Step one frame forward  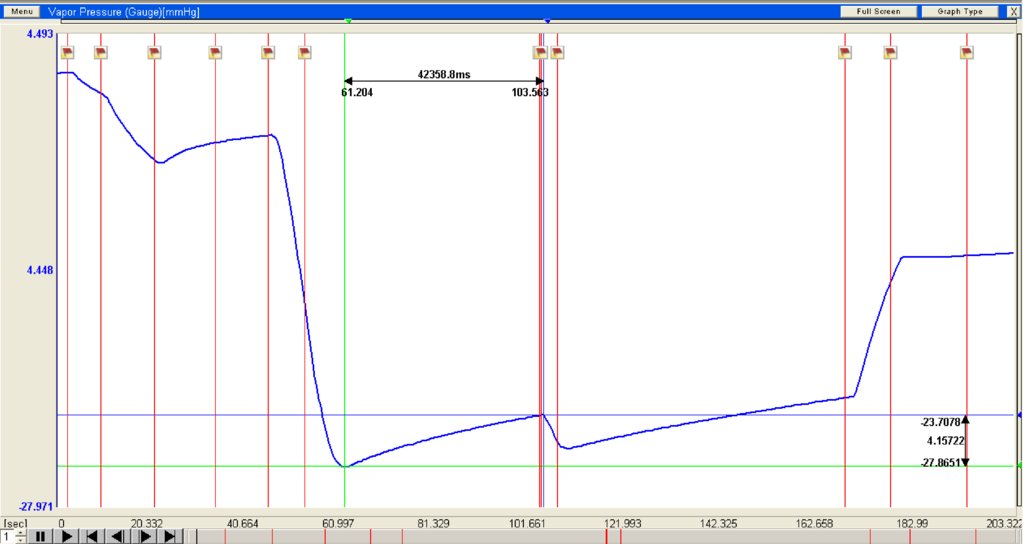(145, 537)
